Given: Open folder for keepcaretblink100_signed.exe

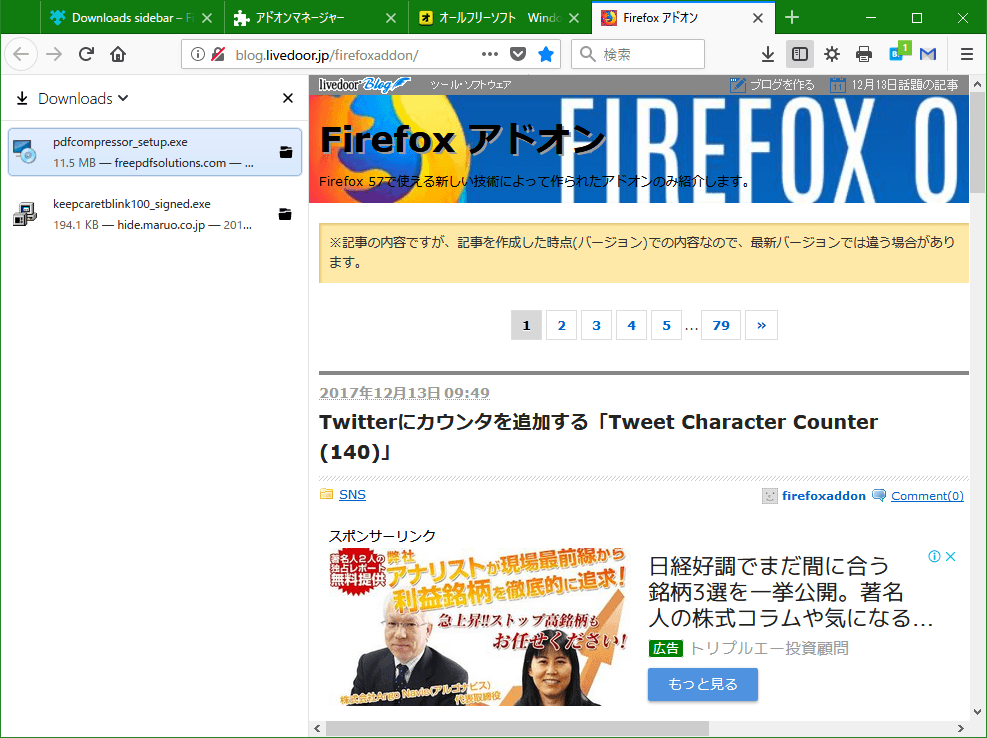Looking at the screenshot, I should (285, 214).
